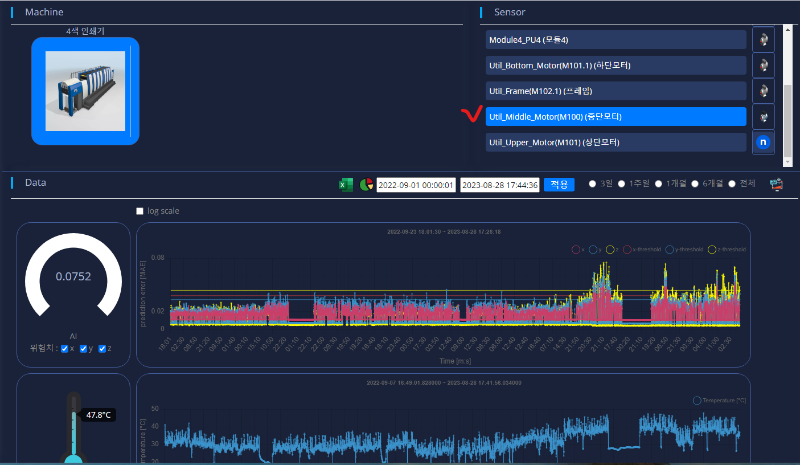Click the icon right of the period radios
Screen dimensions: 800x465
pyautogui.click(x=776, y=184)
